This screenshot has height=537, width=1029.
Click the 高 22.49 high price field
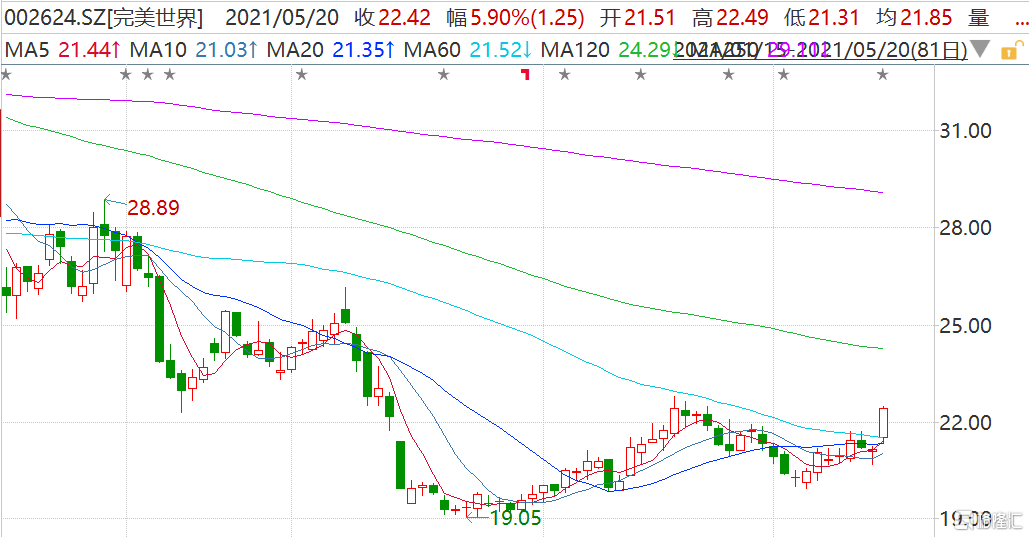(x=730, y=18)
